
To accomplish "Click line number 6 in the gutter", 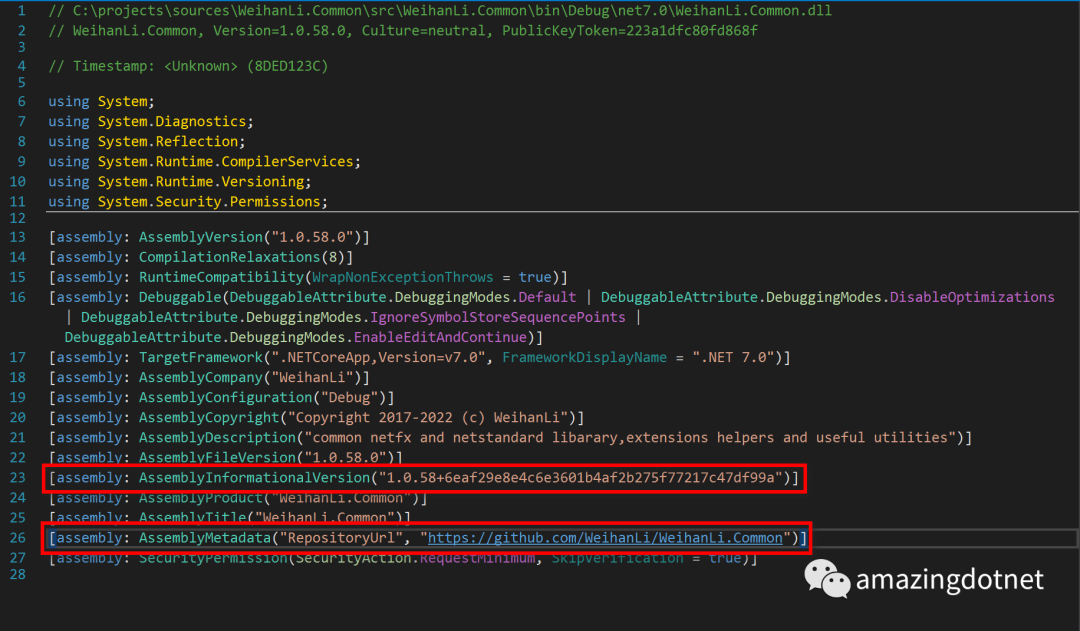I will click(x=21, y=101).
